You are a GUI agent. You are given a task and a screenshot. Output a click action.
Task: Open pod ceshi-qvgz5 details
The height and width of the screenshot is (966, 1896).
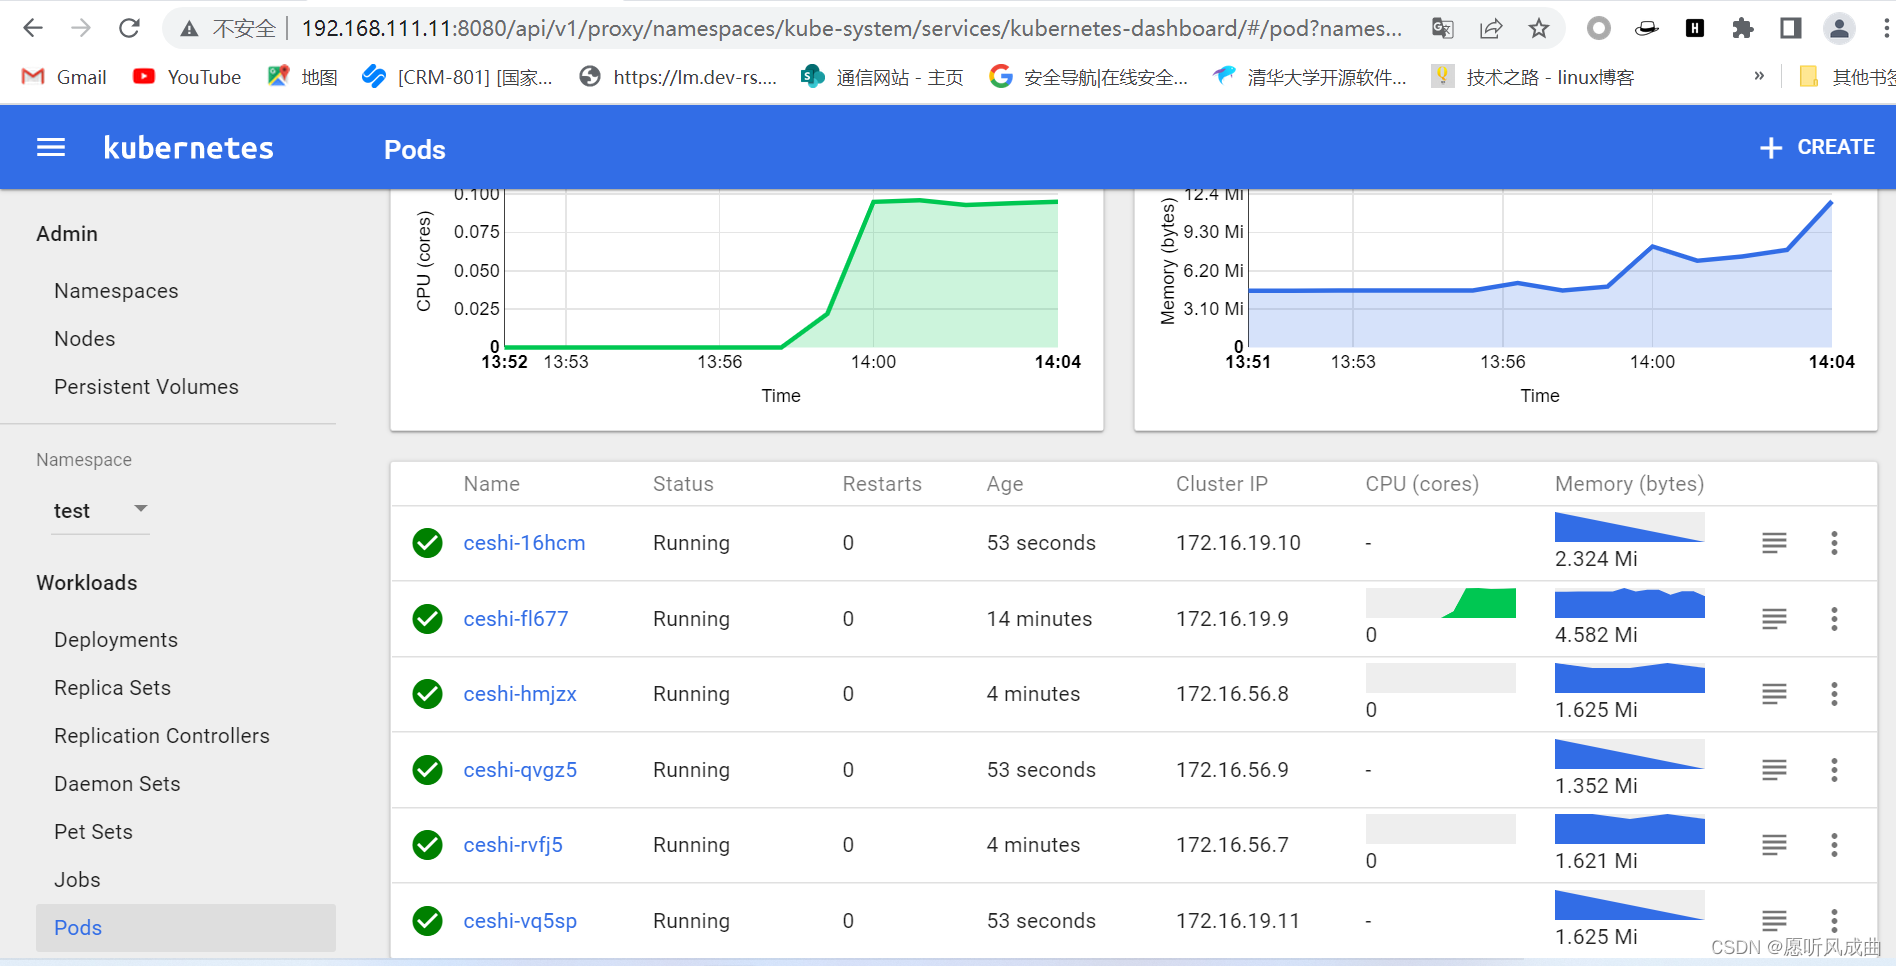tap(520, 770)
